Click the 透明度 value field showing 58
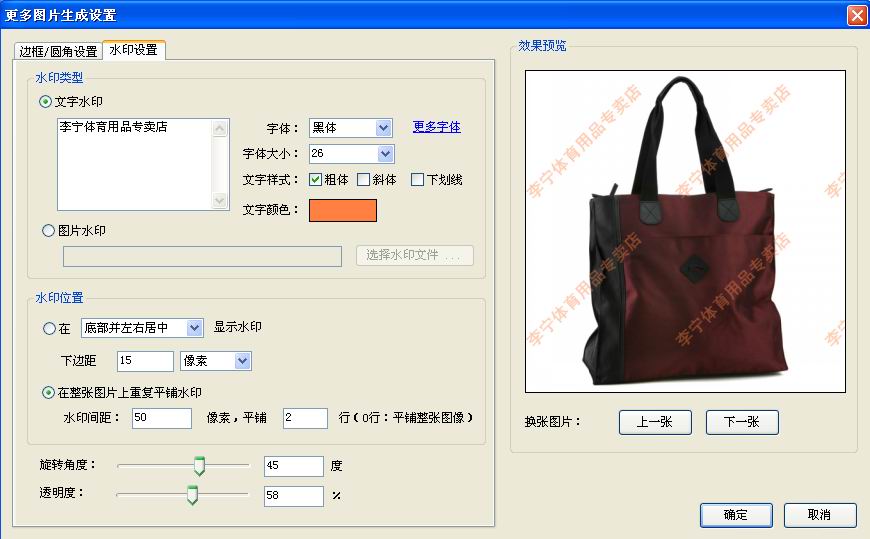 coord(294,496)
